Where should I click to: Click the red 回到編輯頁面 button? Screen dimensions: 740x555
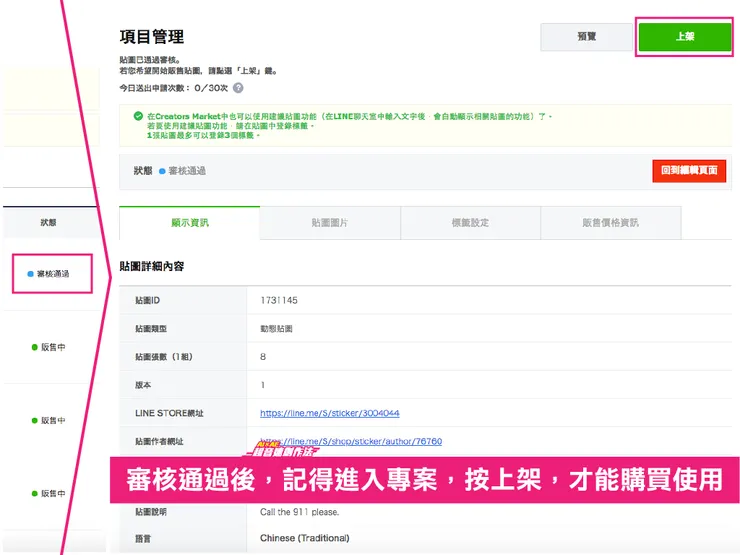(x=689, y=170)
